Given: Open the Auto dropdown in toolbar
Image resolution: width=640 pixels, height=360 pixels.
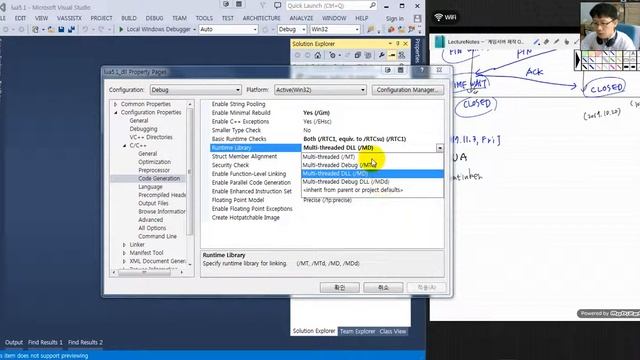Looking at the screenshot, I should [x=228, y=29].
